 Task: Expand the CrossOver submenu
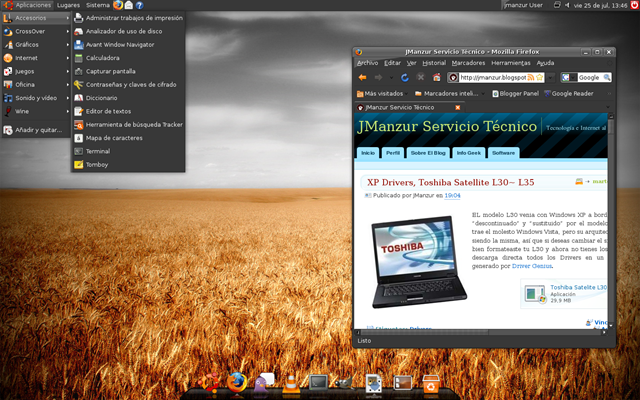(x=36, y=31)
